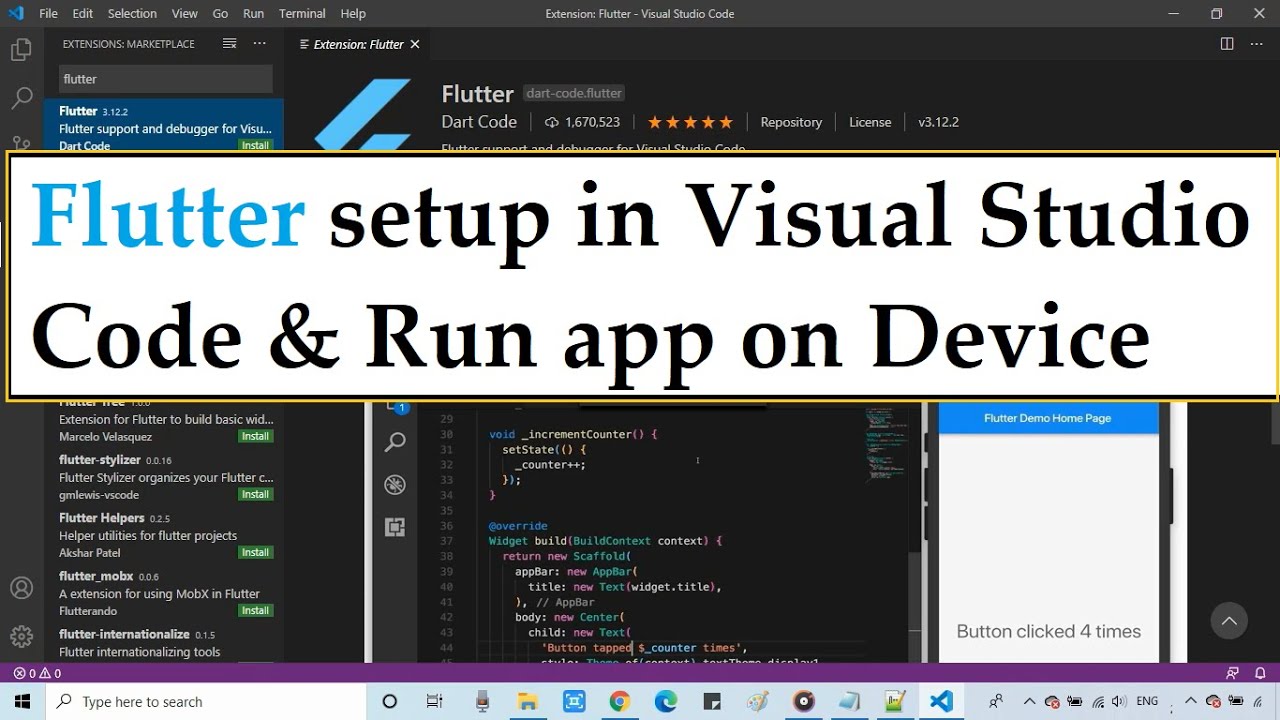
Task: Open the Terminal menu
Action: (302, 13)
